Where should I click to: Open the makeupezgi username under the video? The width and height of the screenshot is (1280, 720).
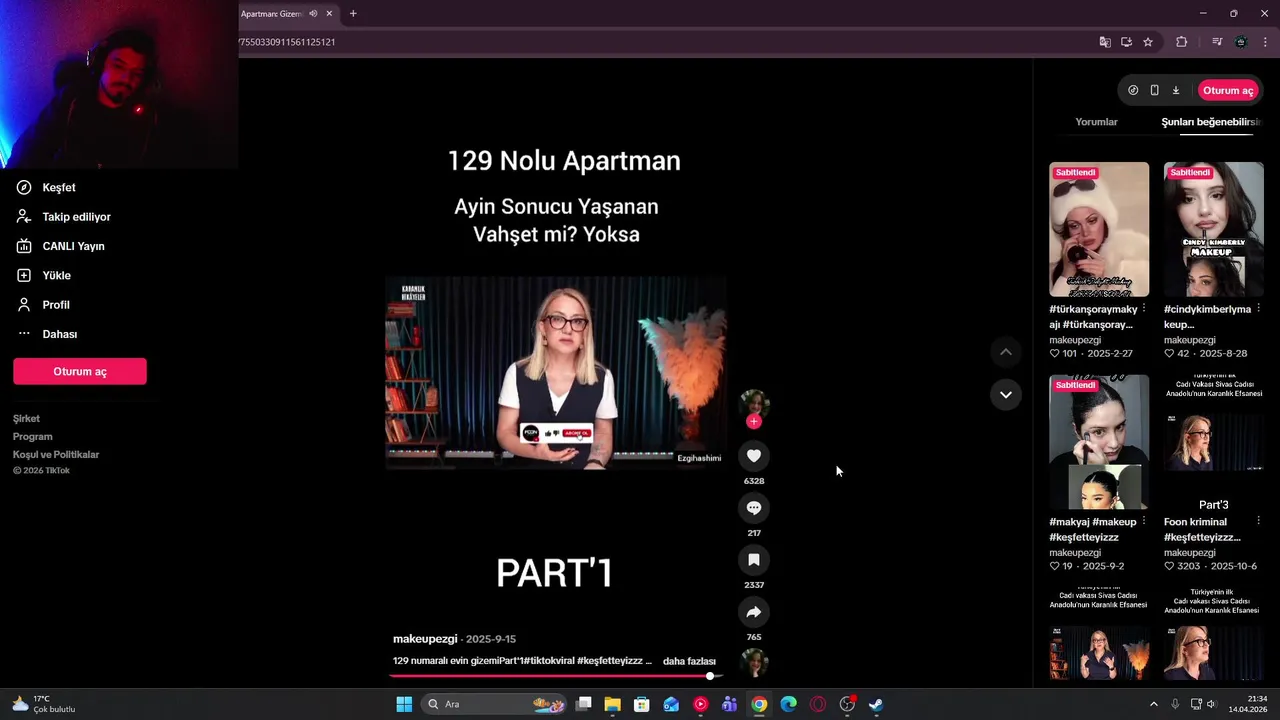425,639
